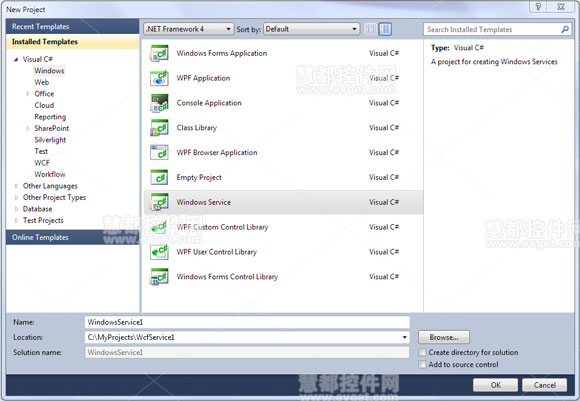Image resolution: width=580 pixels, height=401 pixels.
Task: Select the Console Application template icon
Action: point(159,103)
